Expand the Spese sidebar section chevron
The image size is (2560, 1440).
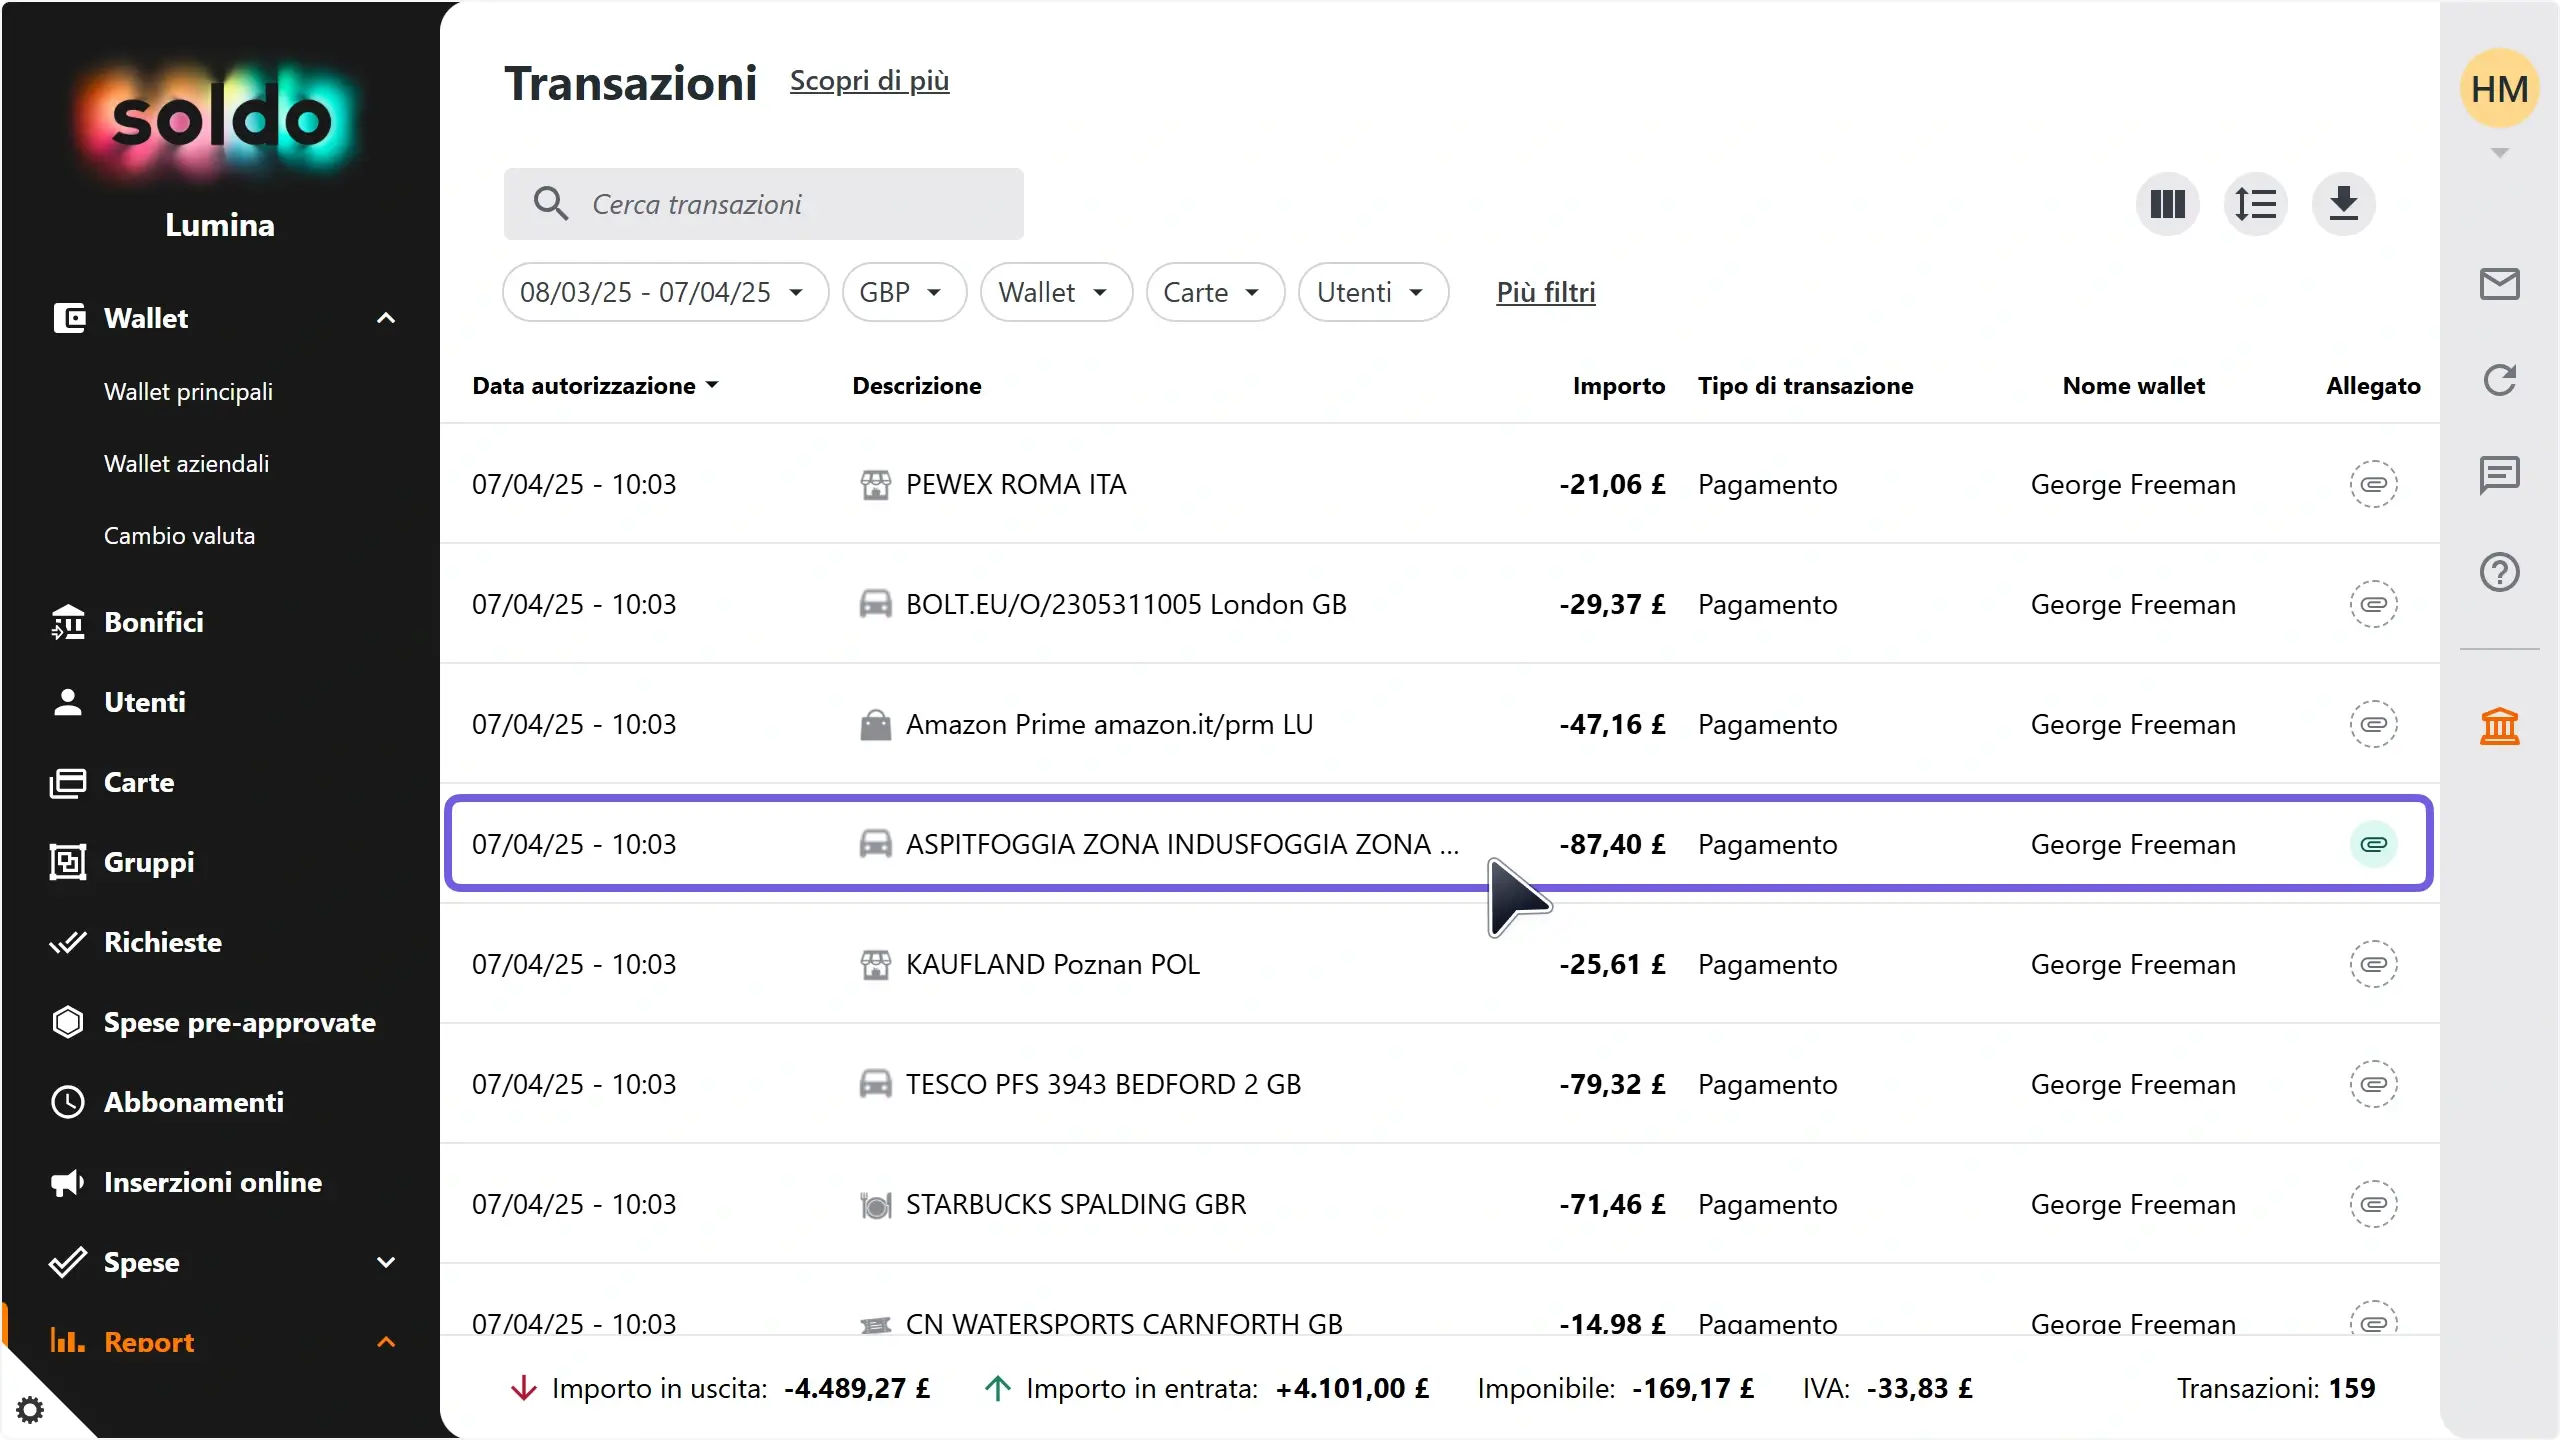point(386,1262)
